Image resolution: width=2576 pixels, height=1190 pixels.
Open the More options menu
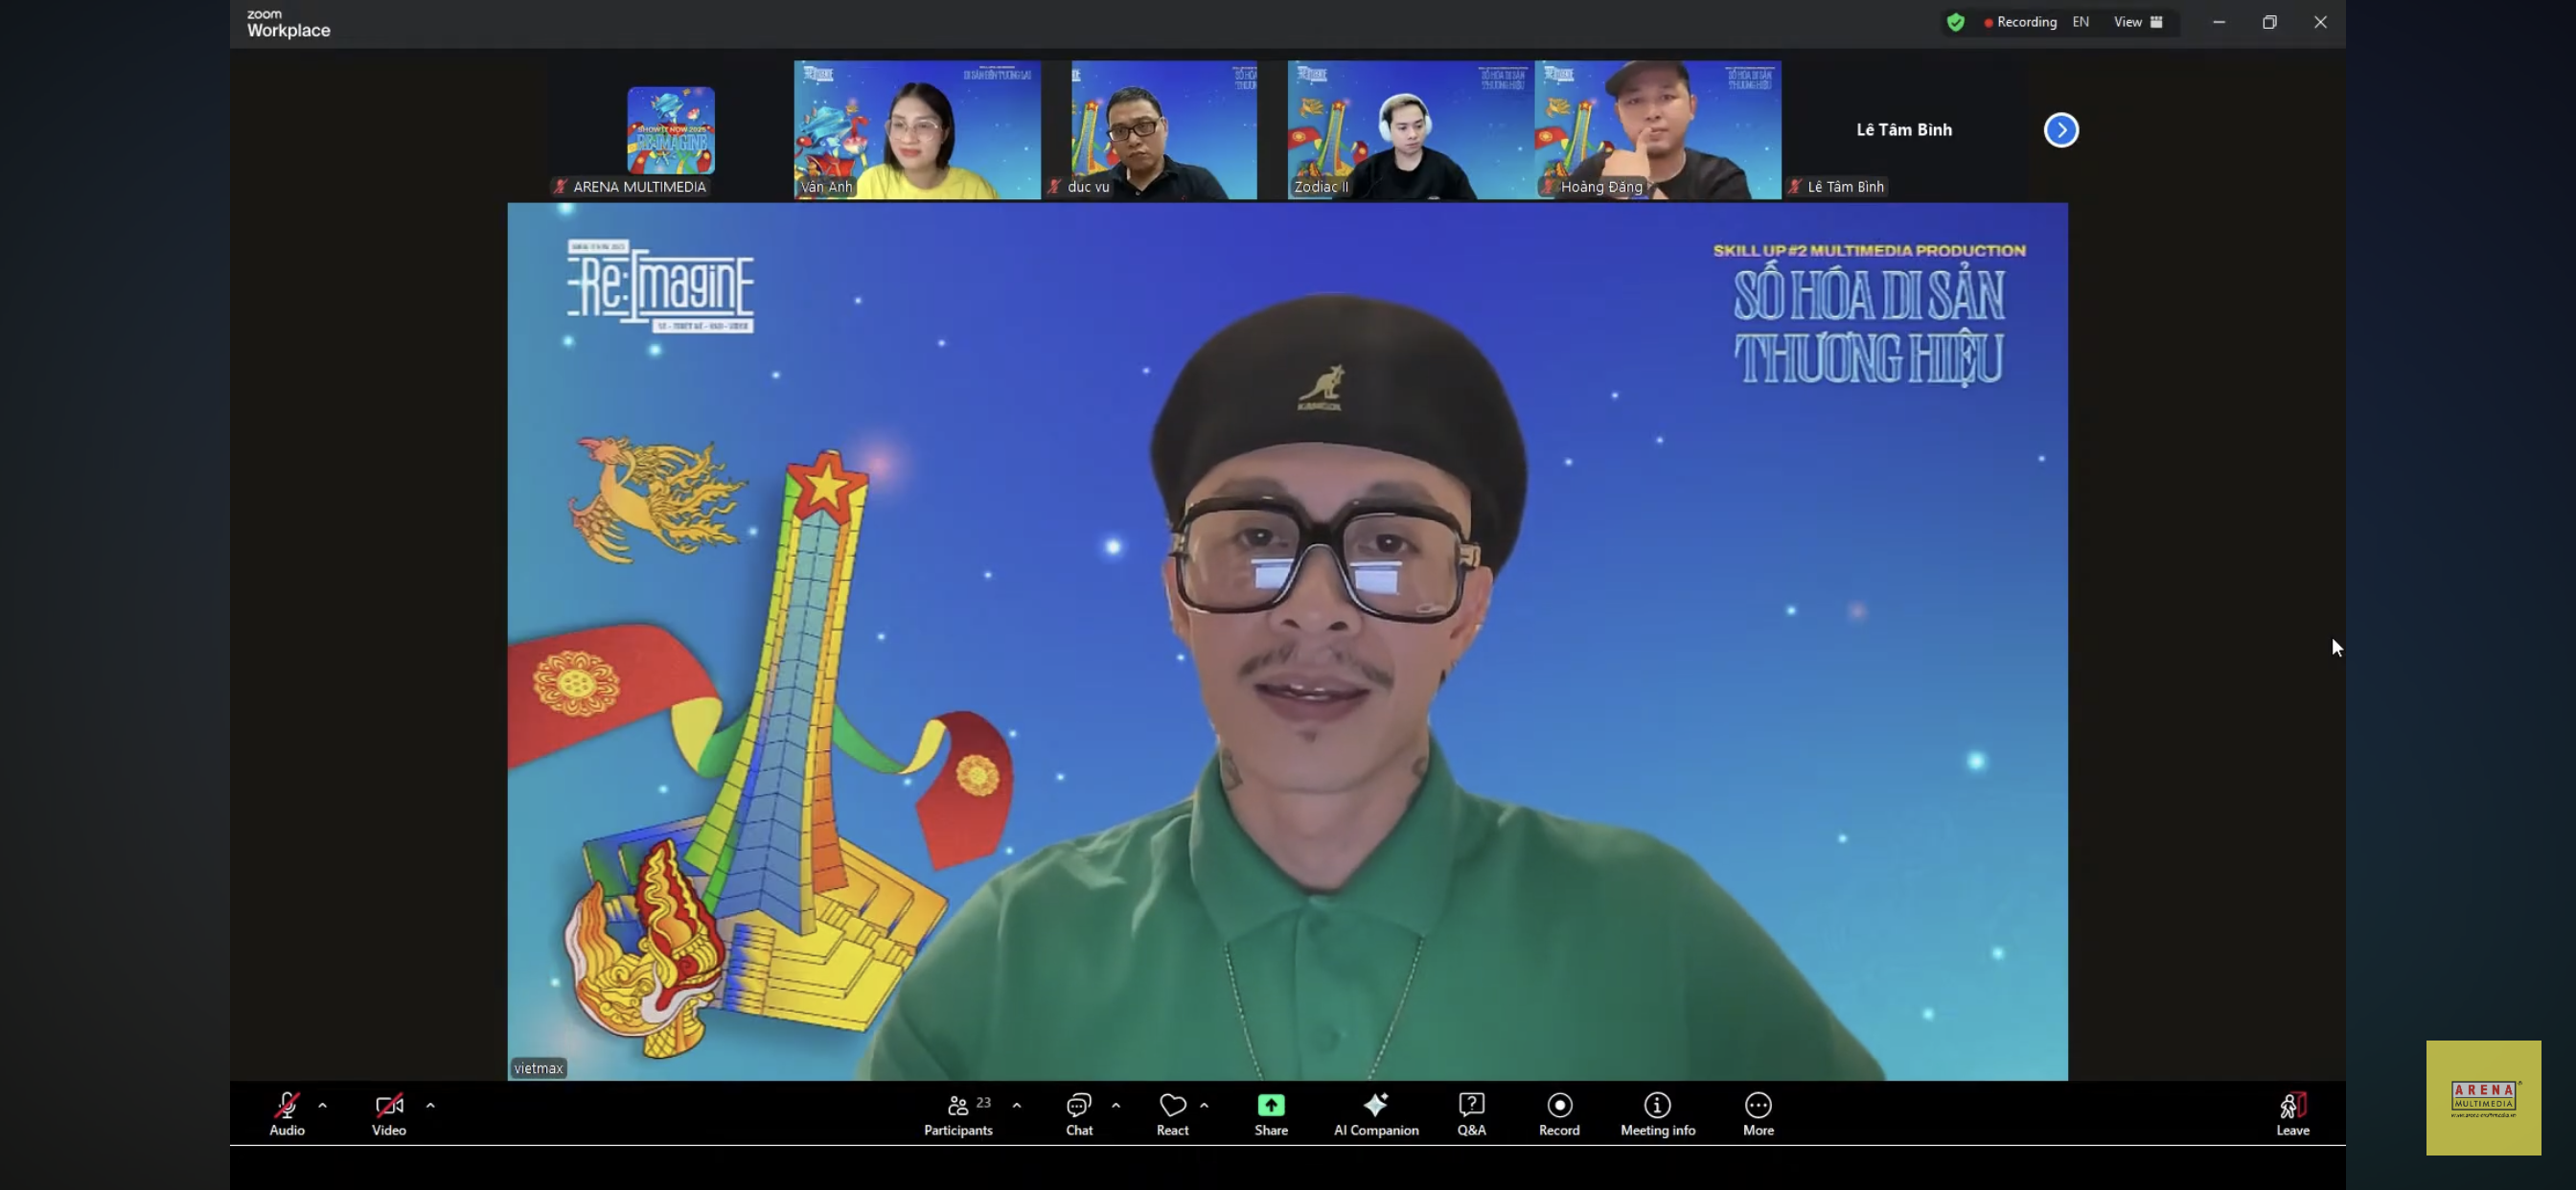click(x=1758, y=1113)
